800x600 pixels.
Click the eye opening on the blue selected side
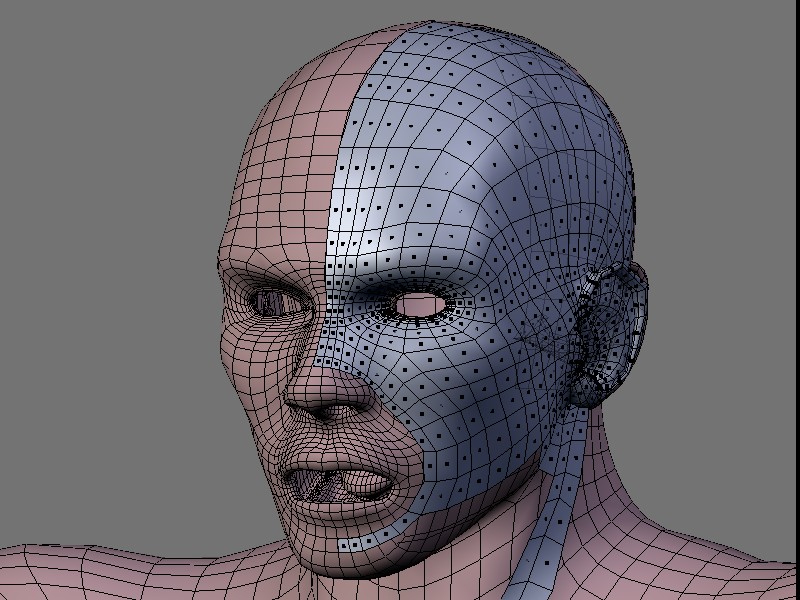[x=420, y=305]
